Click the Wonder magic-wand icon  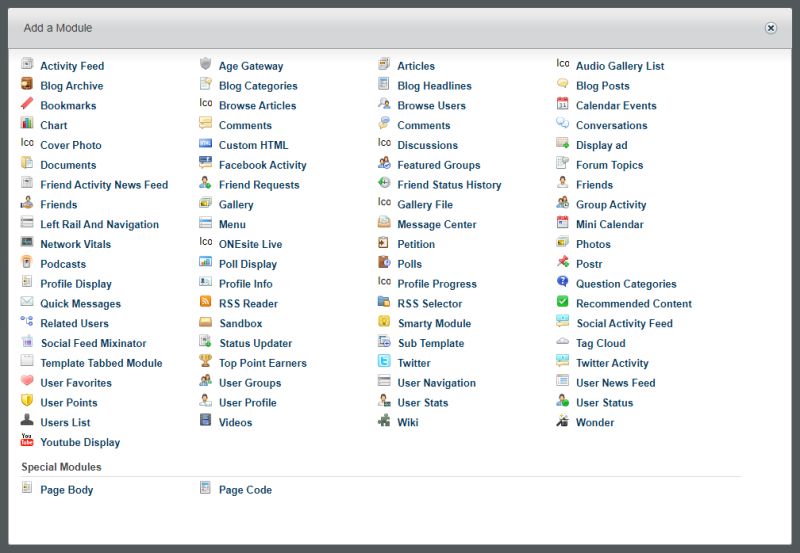563,420
